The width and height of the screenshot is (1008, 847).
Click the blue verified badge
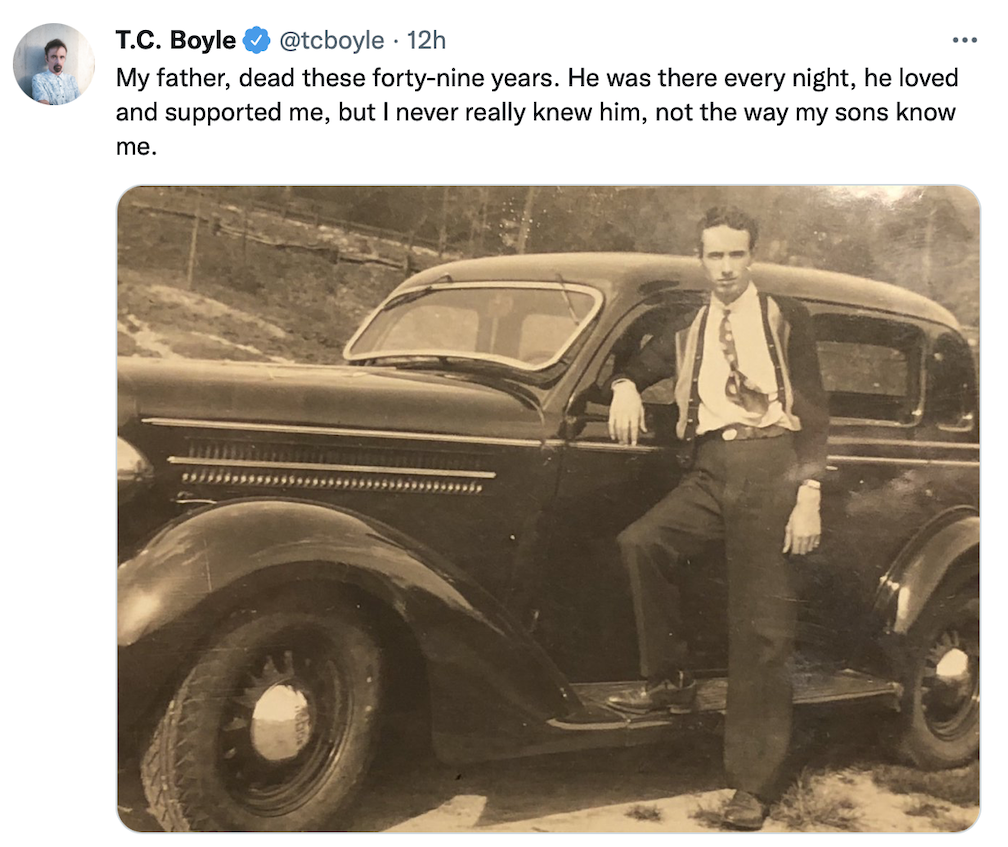[x=257, y=41]
